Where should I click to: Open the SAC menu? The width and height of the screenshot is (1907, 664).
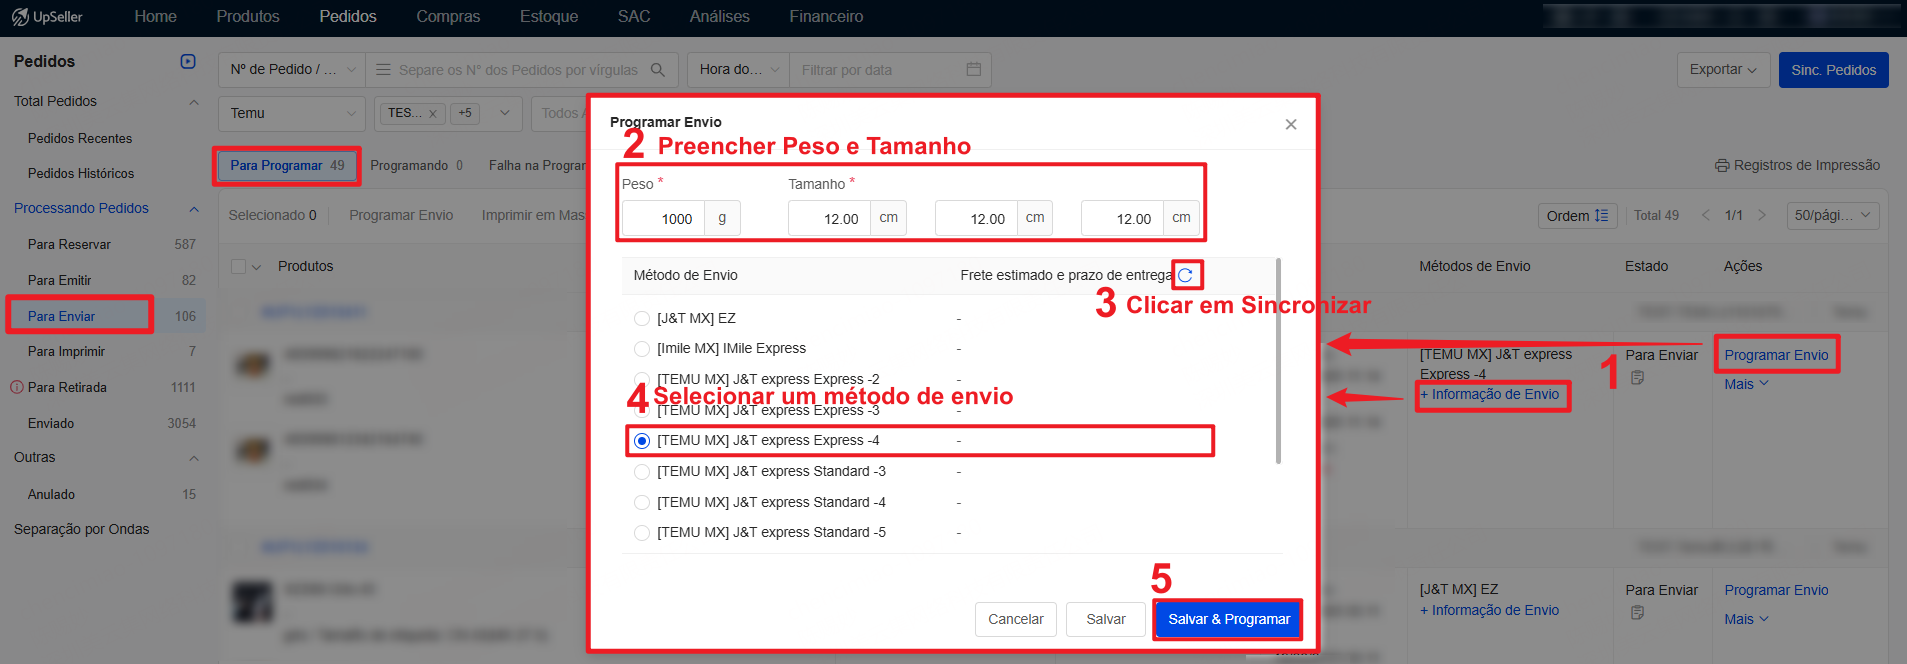tap(634, 17)
